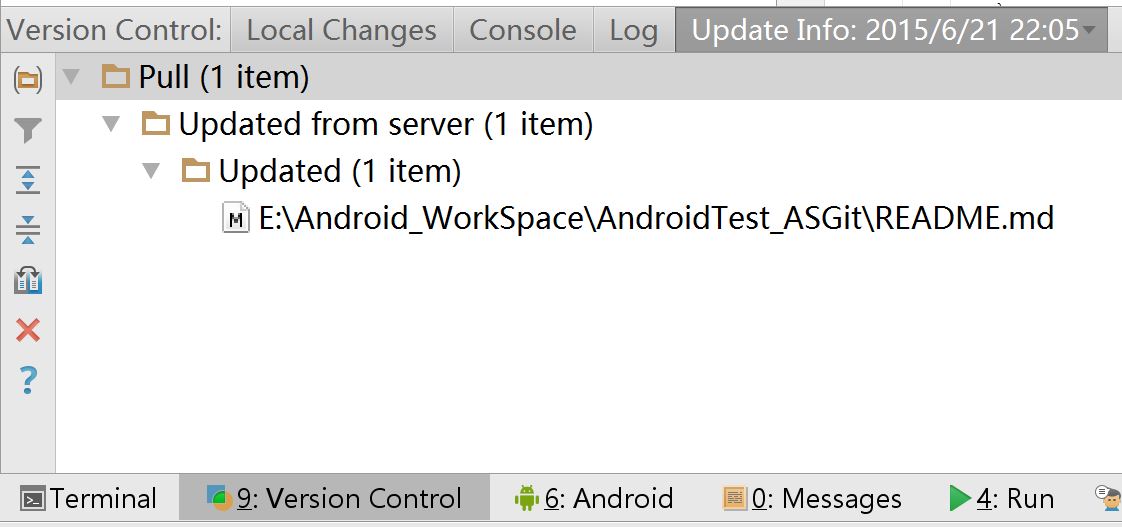The height and width of the screenshot is (527, 1122).
Task: Open the 6: Android tool window
Action: pyautogui.click(x=593, y=498)
